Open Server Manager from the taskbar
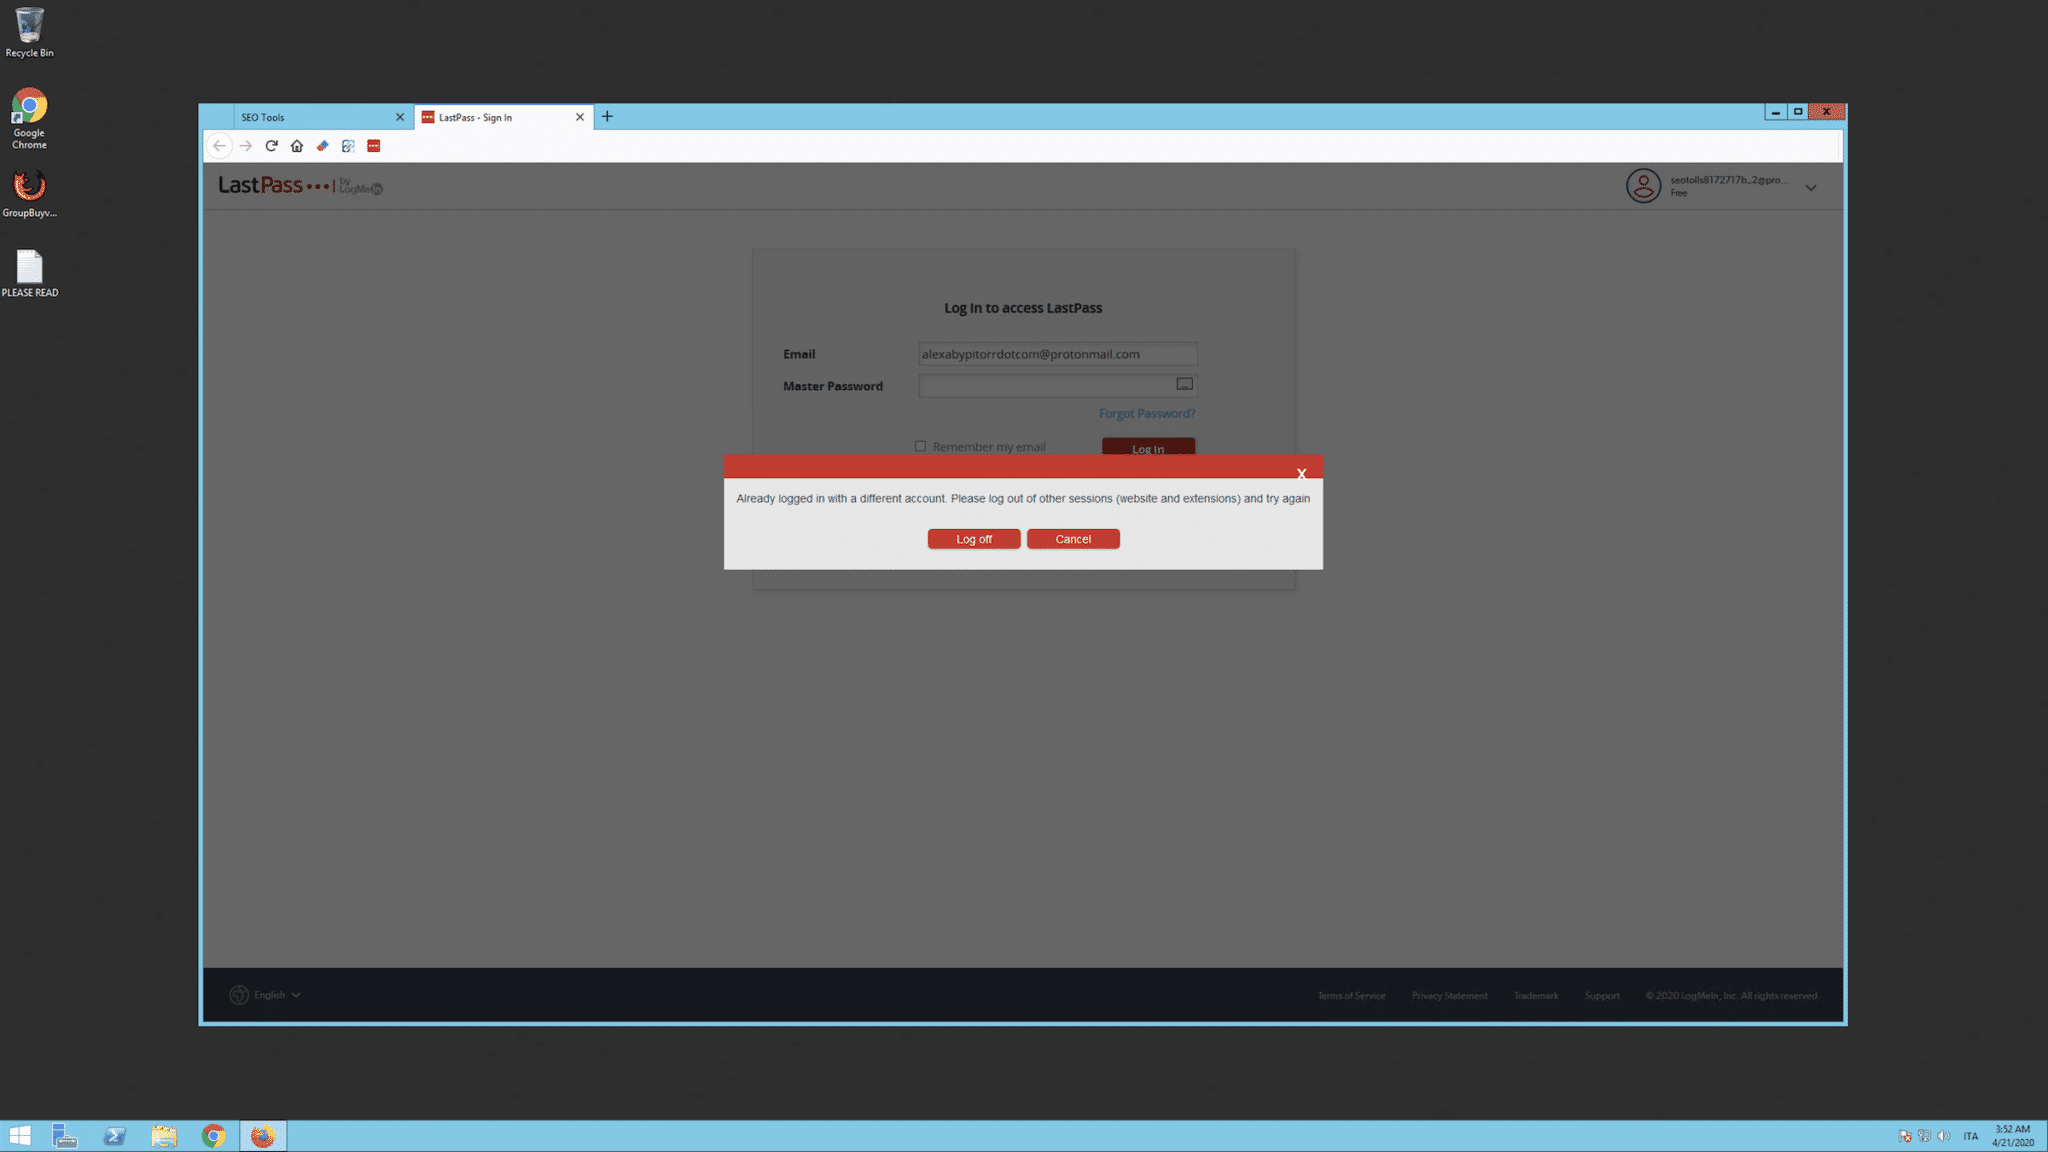Image resolution: width=2048 pixels, height=1152 pixels. (65, 1136)
